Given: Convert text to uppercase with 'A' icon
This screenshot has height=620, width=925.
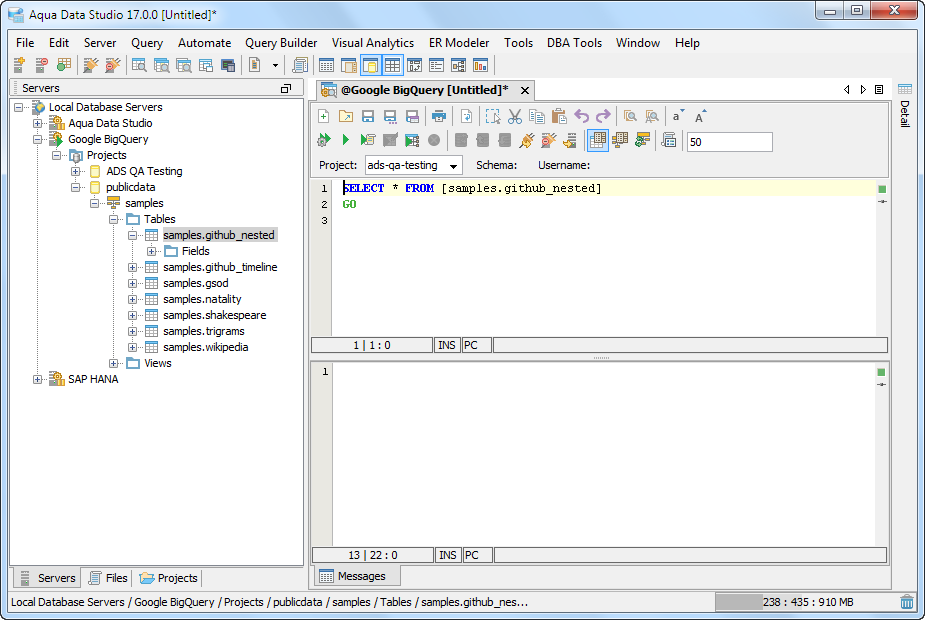Looking at the screenshot, I should (x=700, y=116).
